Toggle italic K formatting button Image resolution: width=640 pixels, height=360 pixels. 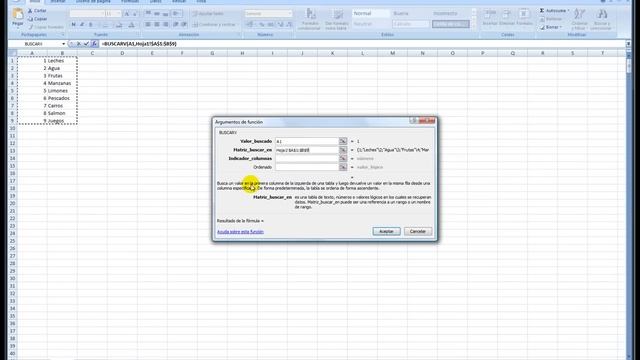pyautogui.click(x=82, y=25)
